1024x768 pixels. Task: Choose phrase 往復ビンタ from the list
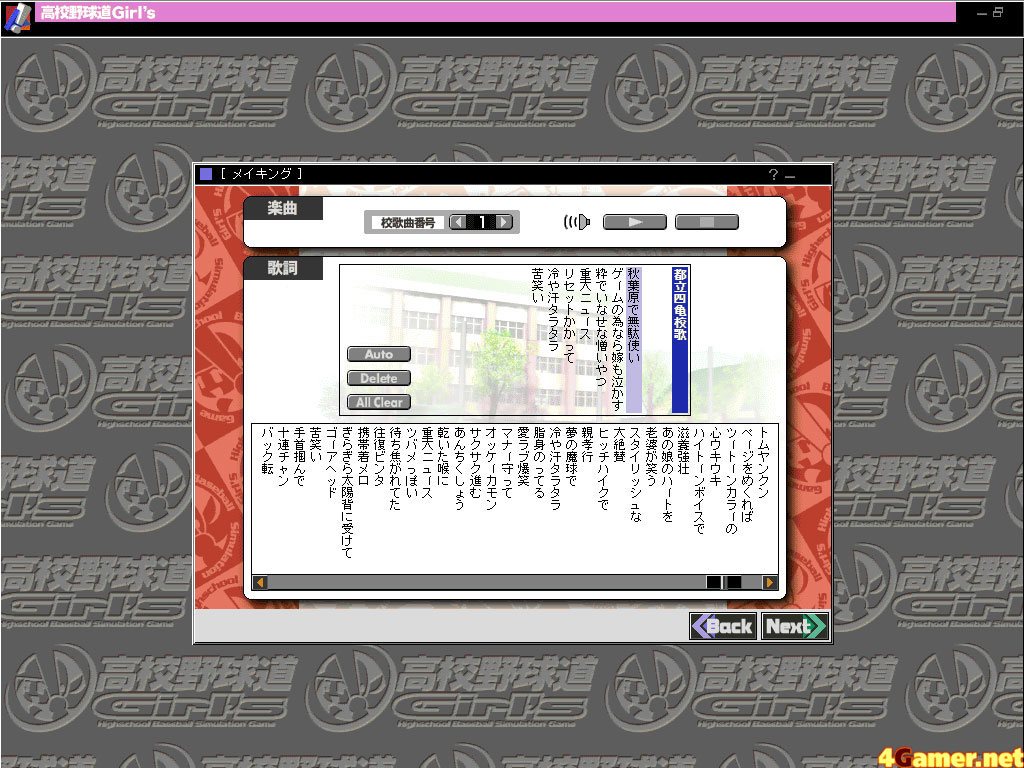point(379,456)
